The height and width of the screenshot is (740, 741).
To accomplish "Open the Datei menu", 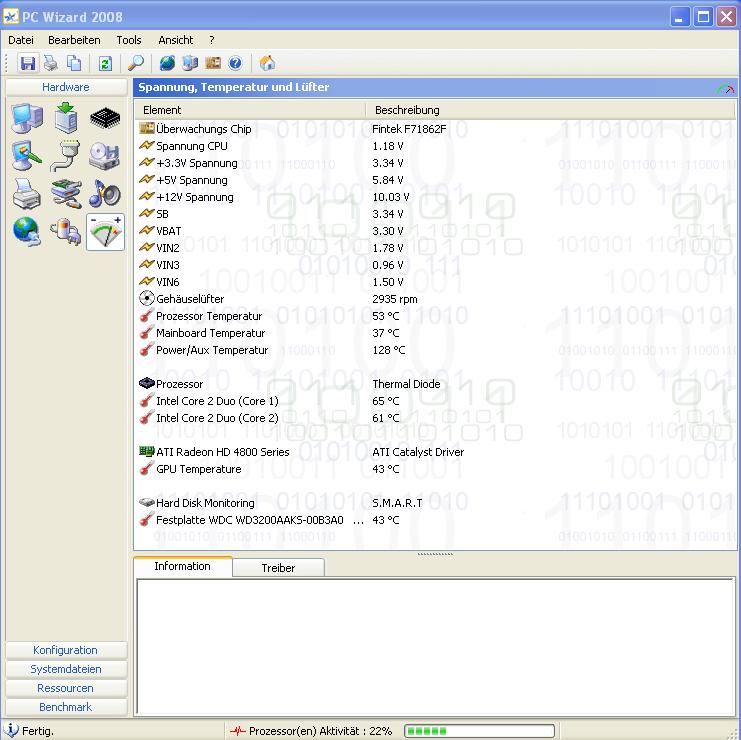I will (21, 40).
